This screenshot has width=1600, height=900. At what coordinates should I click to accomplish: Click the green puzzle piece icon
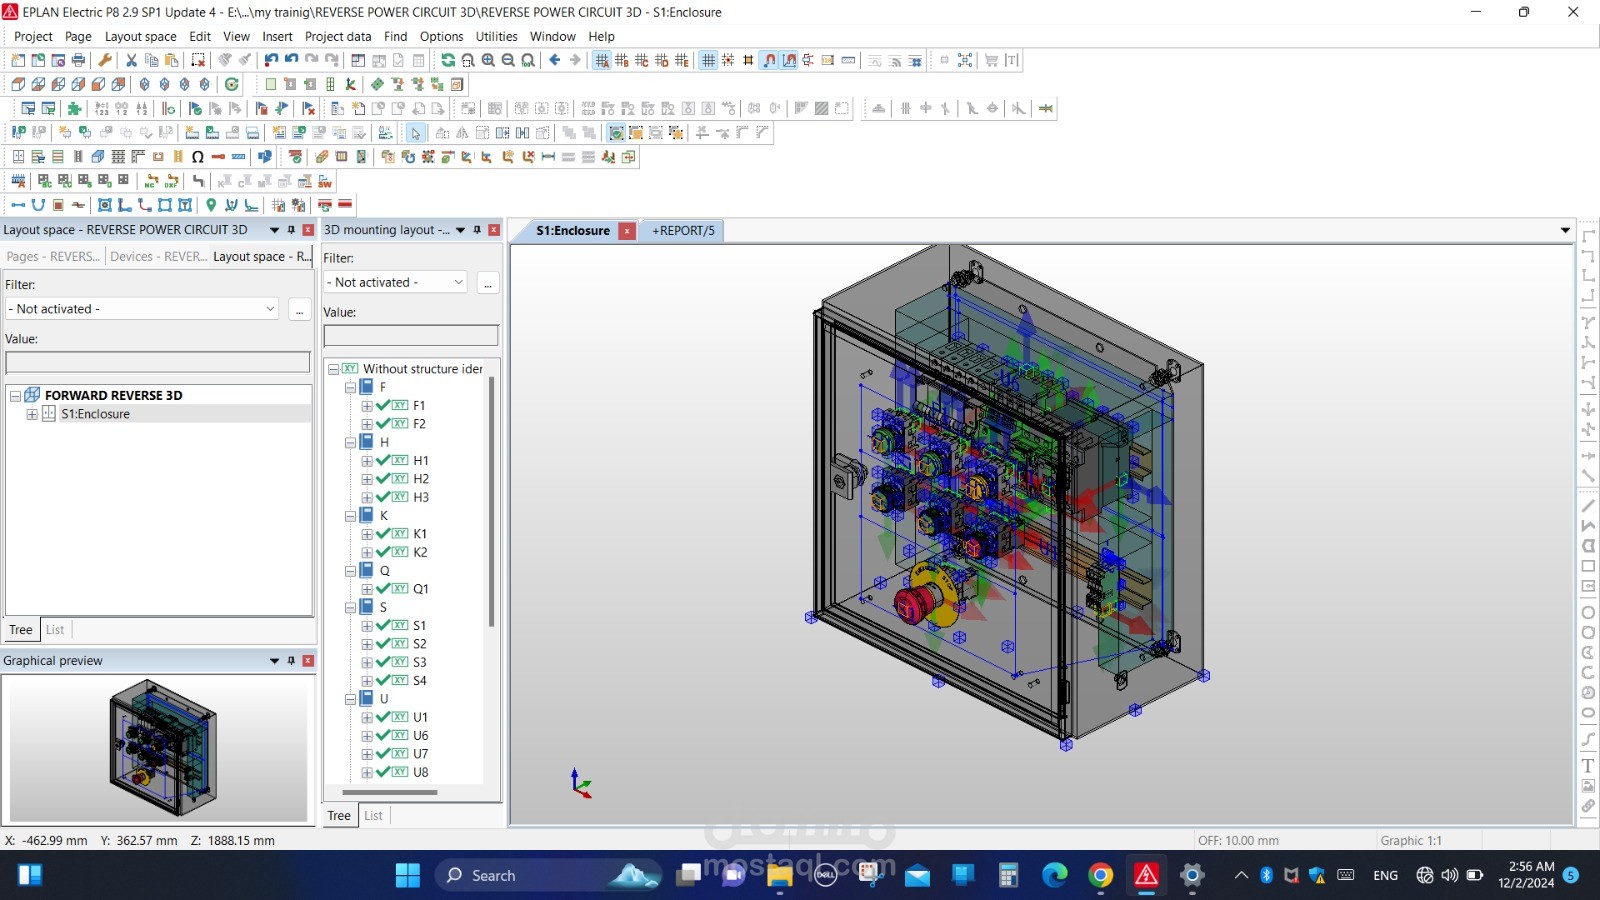tap(74, 108)
